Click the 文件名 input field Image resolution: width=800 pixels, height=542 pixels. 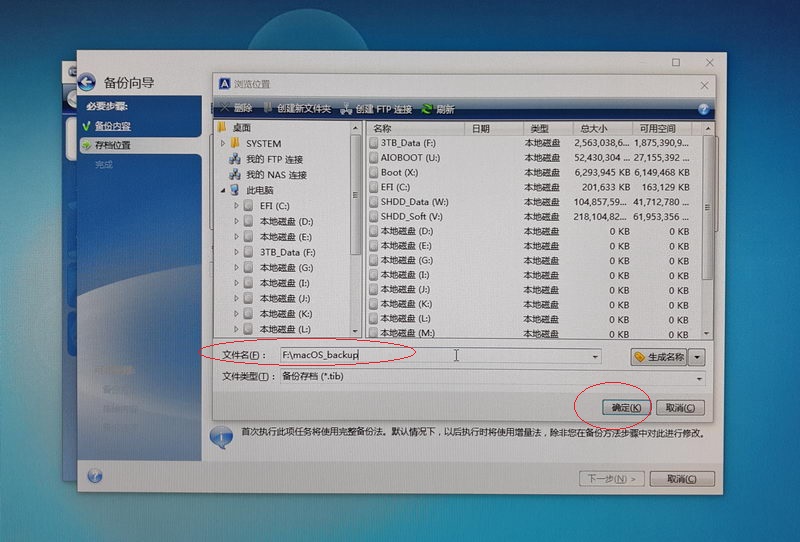point(440,355)
